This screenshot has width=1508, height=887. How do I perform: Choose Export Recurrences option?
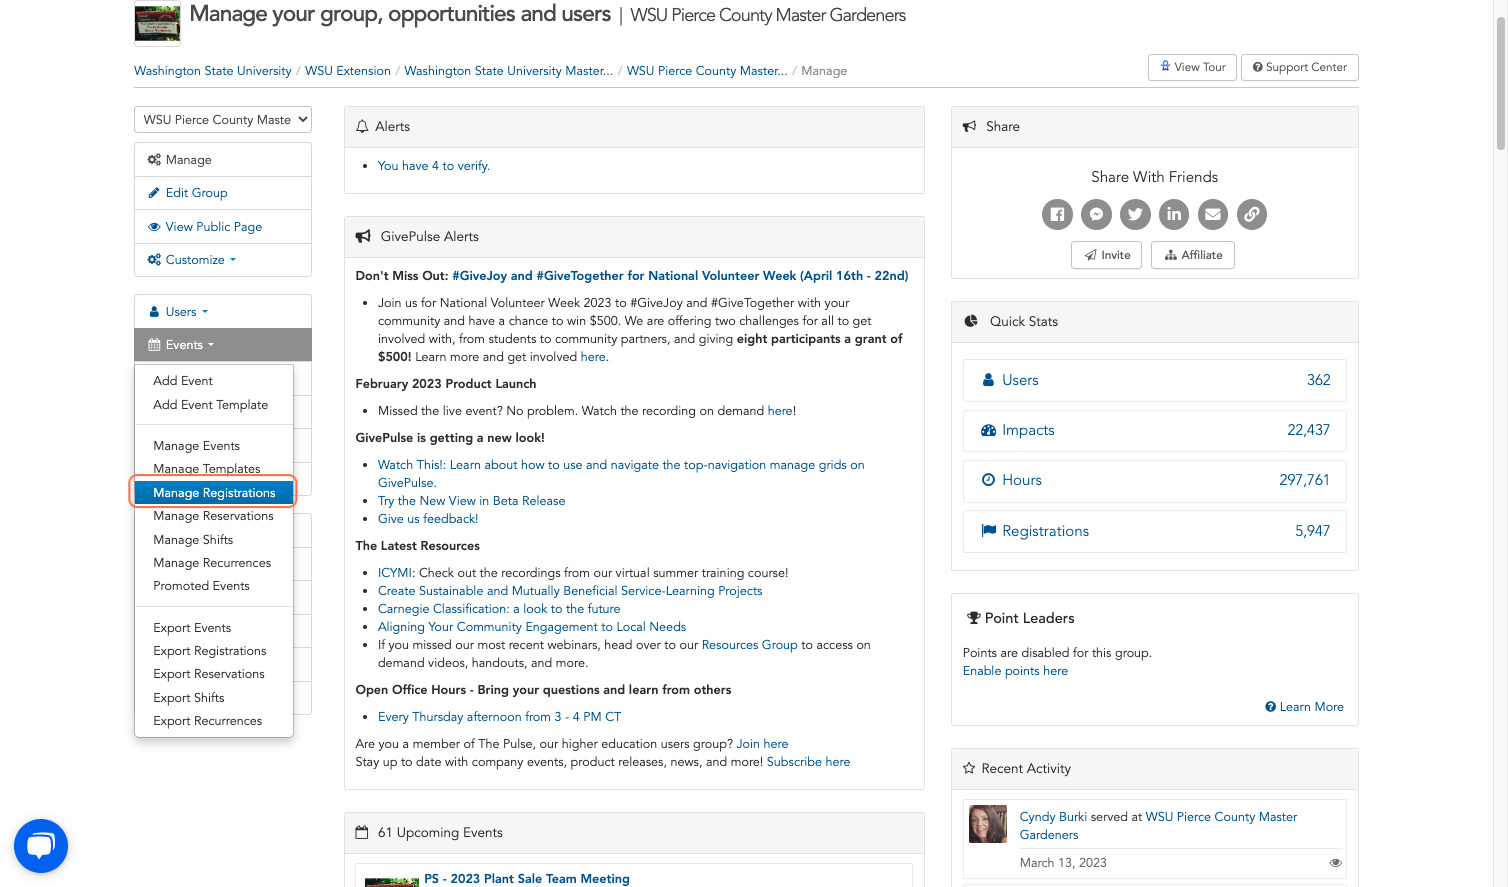click(x=208, y=721)
